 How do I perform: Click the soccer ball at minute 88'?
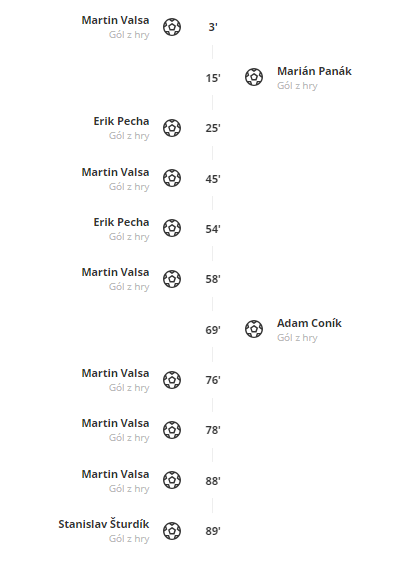click(172, 480)
